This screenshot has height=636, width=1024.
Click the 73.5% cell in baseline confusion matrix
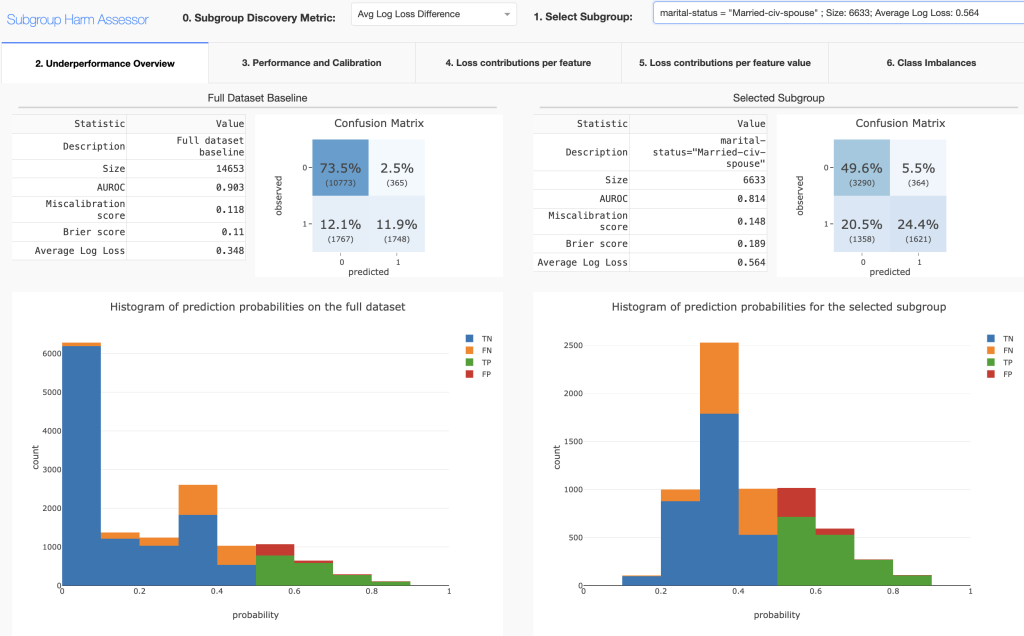[340, 168]
